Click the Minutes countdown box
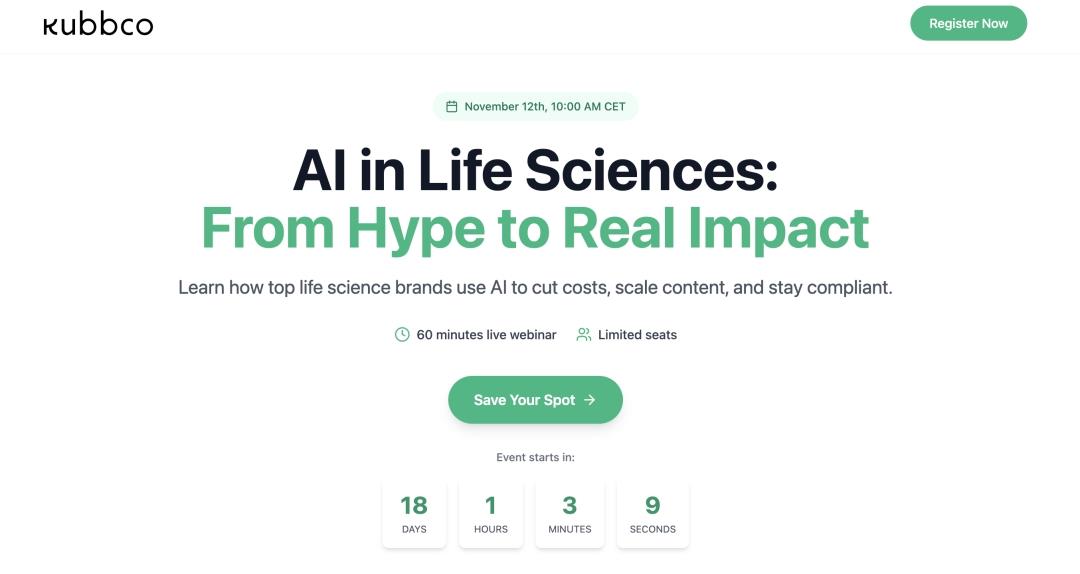This screenshot has width=1080, height=574. (x=570, y=514)
